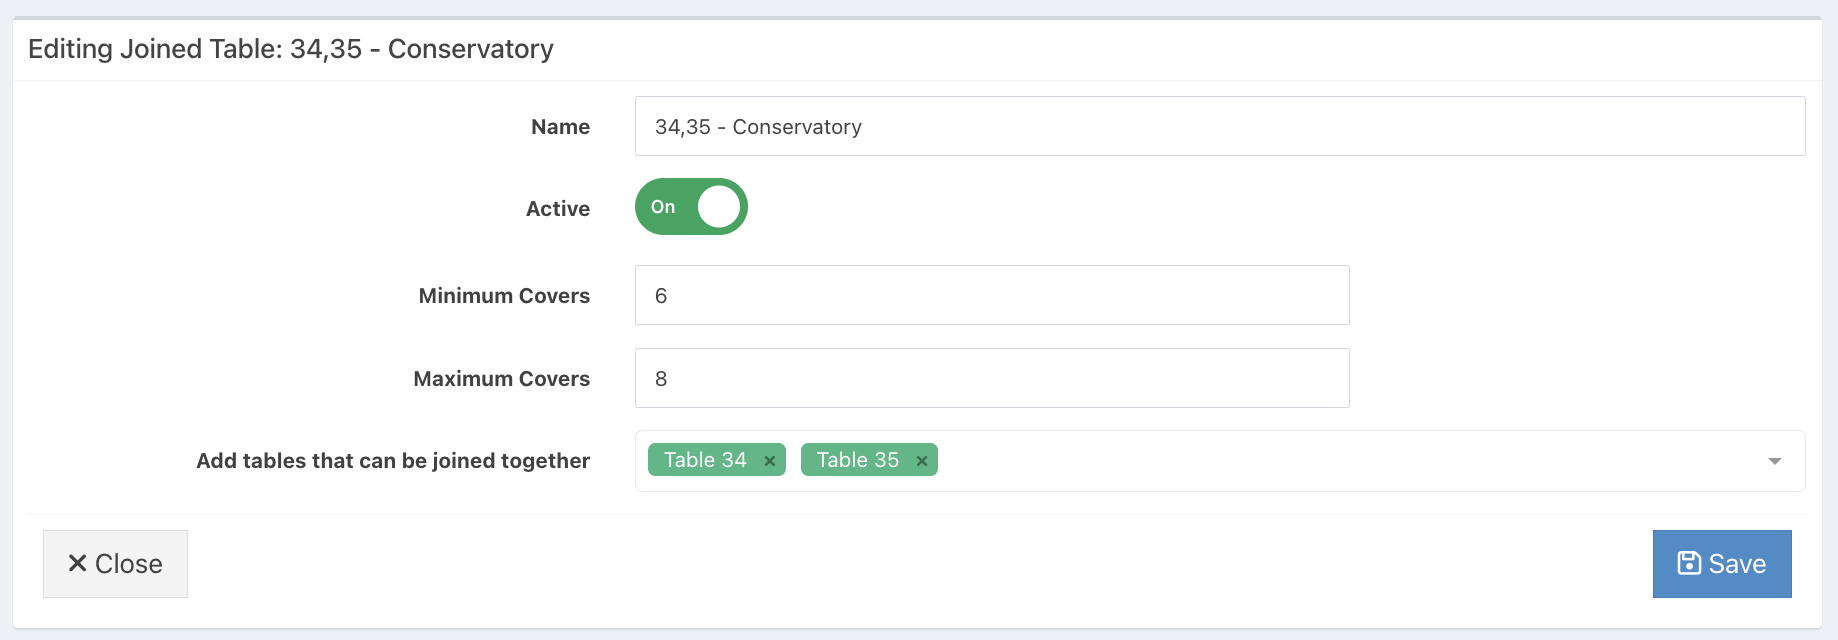1838x640 pixels.
Task: Click the Maximum Covers label
Action: click(x=501, y=379)
